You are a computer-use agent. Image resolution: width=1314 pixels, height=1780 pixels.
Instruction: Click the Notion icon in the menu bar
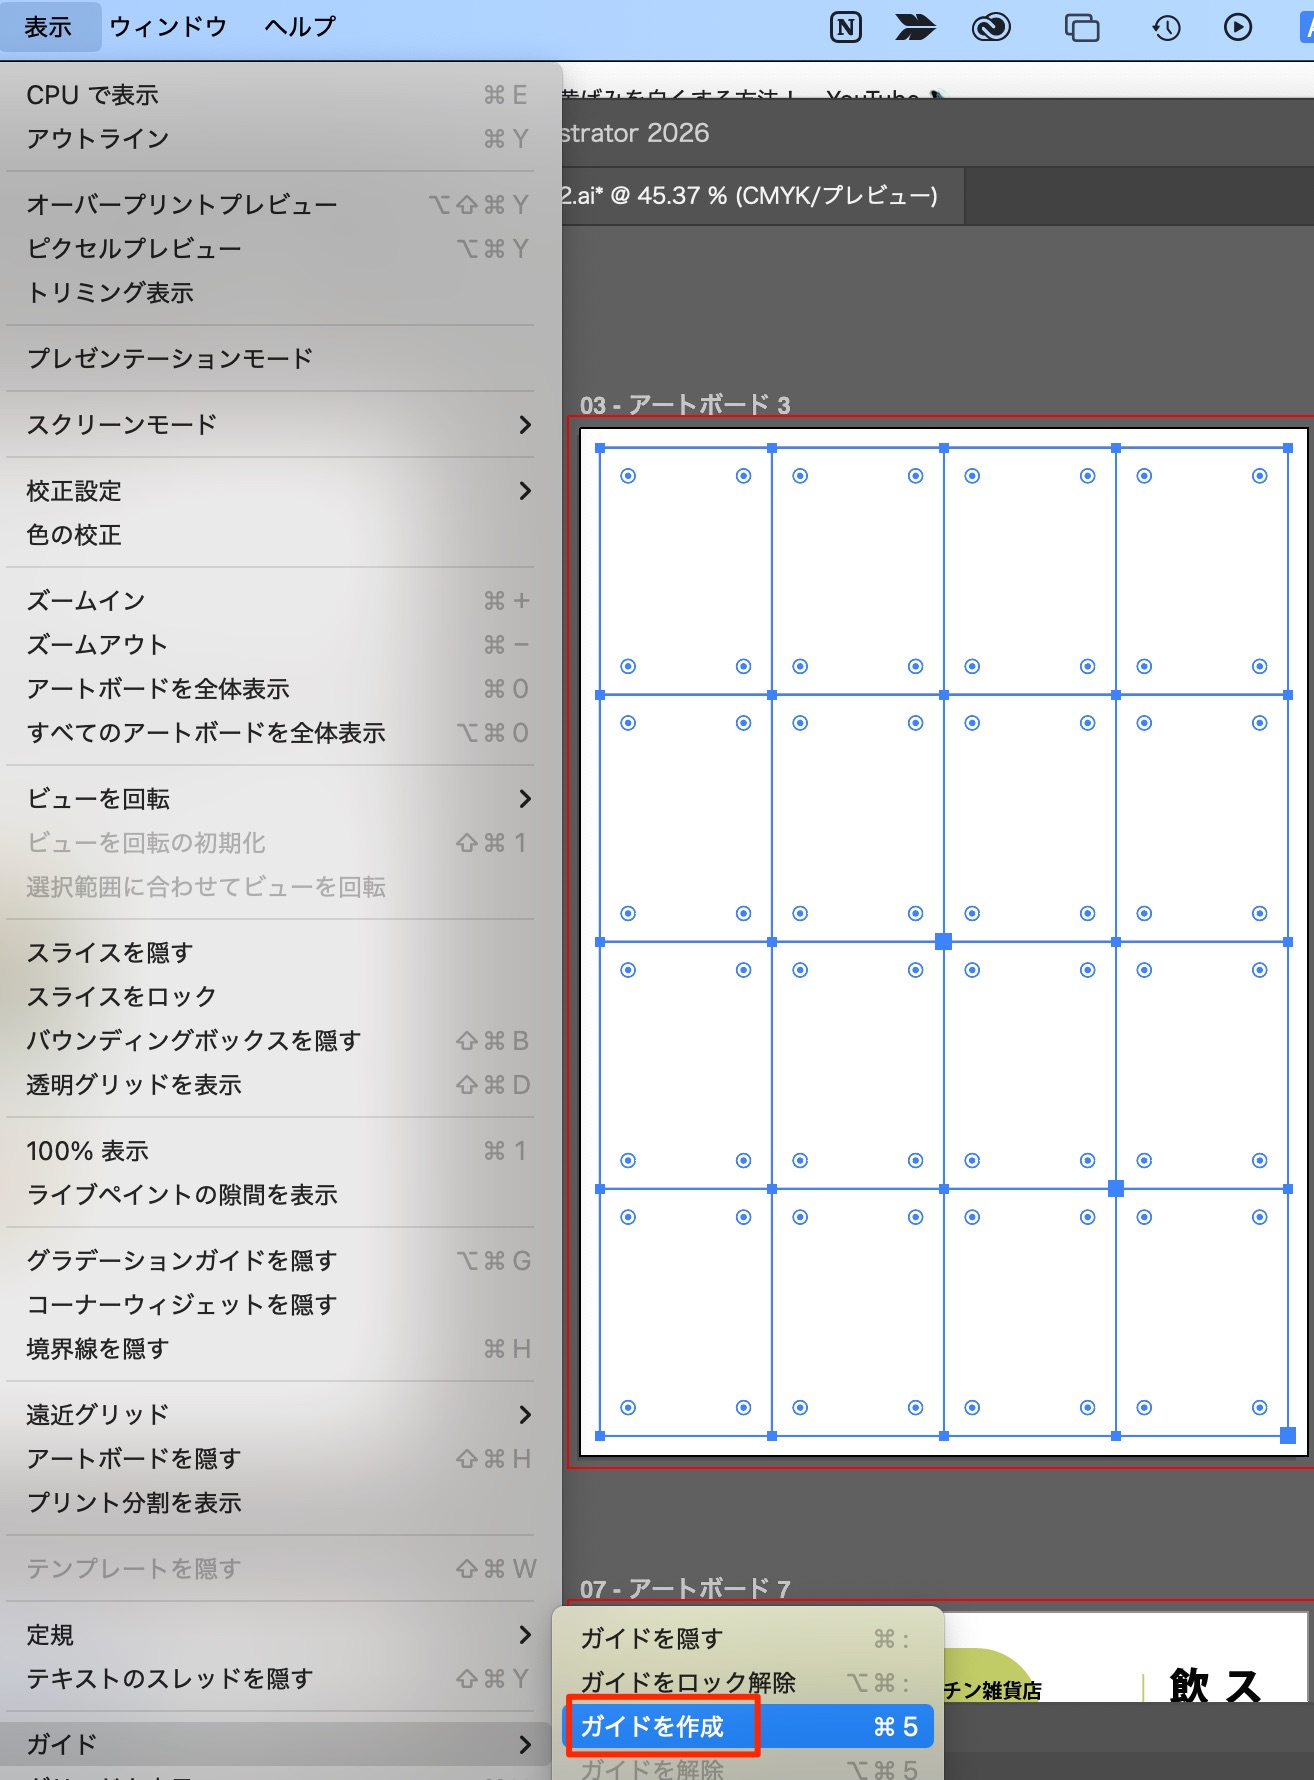point(846,27)
